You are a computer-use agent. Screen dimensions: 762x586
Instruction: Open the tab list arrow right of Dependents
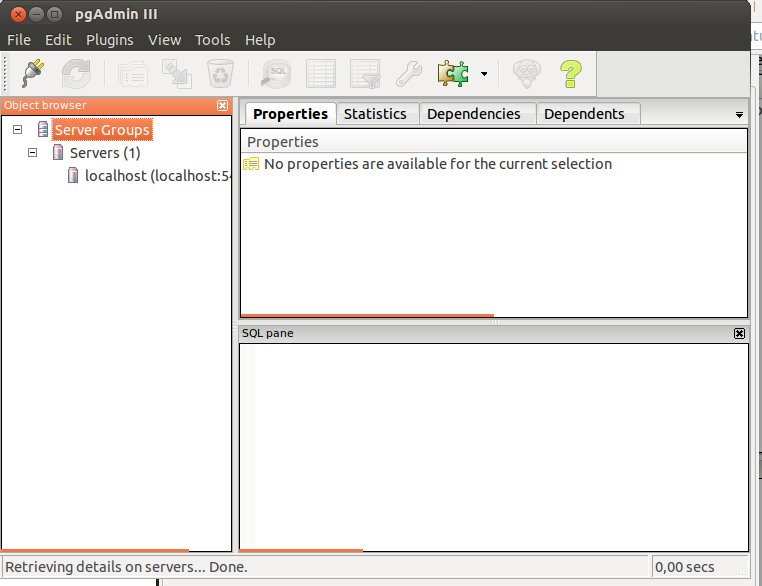(740, 115)
